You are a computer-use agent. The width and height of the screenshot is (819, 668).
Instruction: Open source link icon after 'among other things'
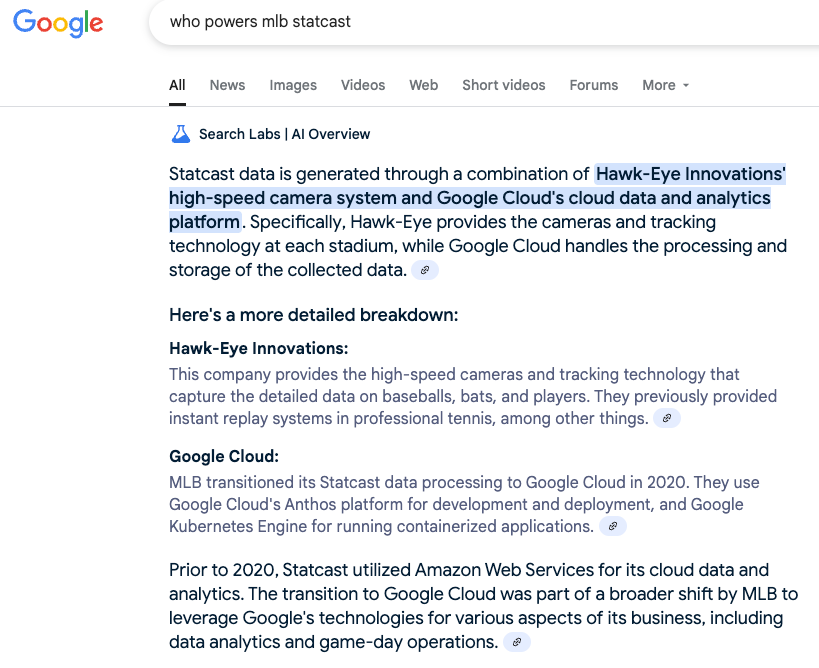pyautogui.click(x=666, y=418)
